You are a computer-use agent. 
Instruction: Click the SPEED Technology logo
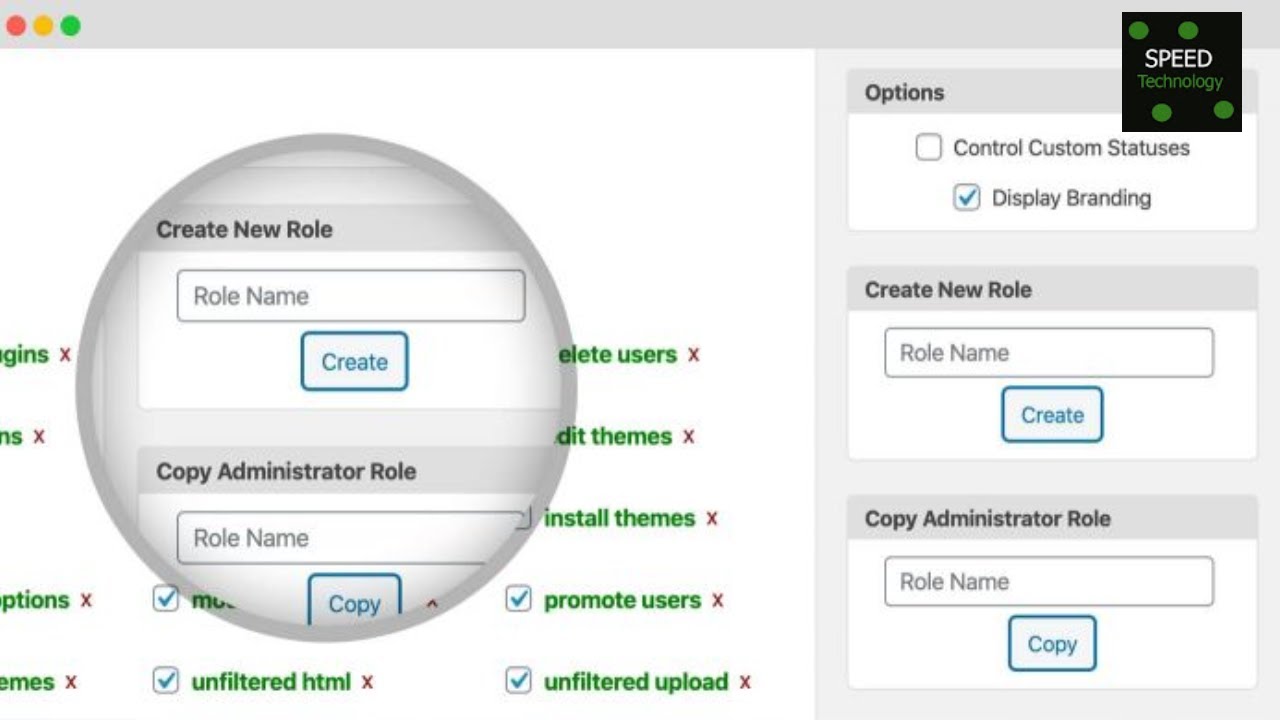[x=1181, y=72]
